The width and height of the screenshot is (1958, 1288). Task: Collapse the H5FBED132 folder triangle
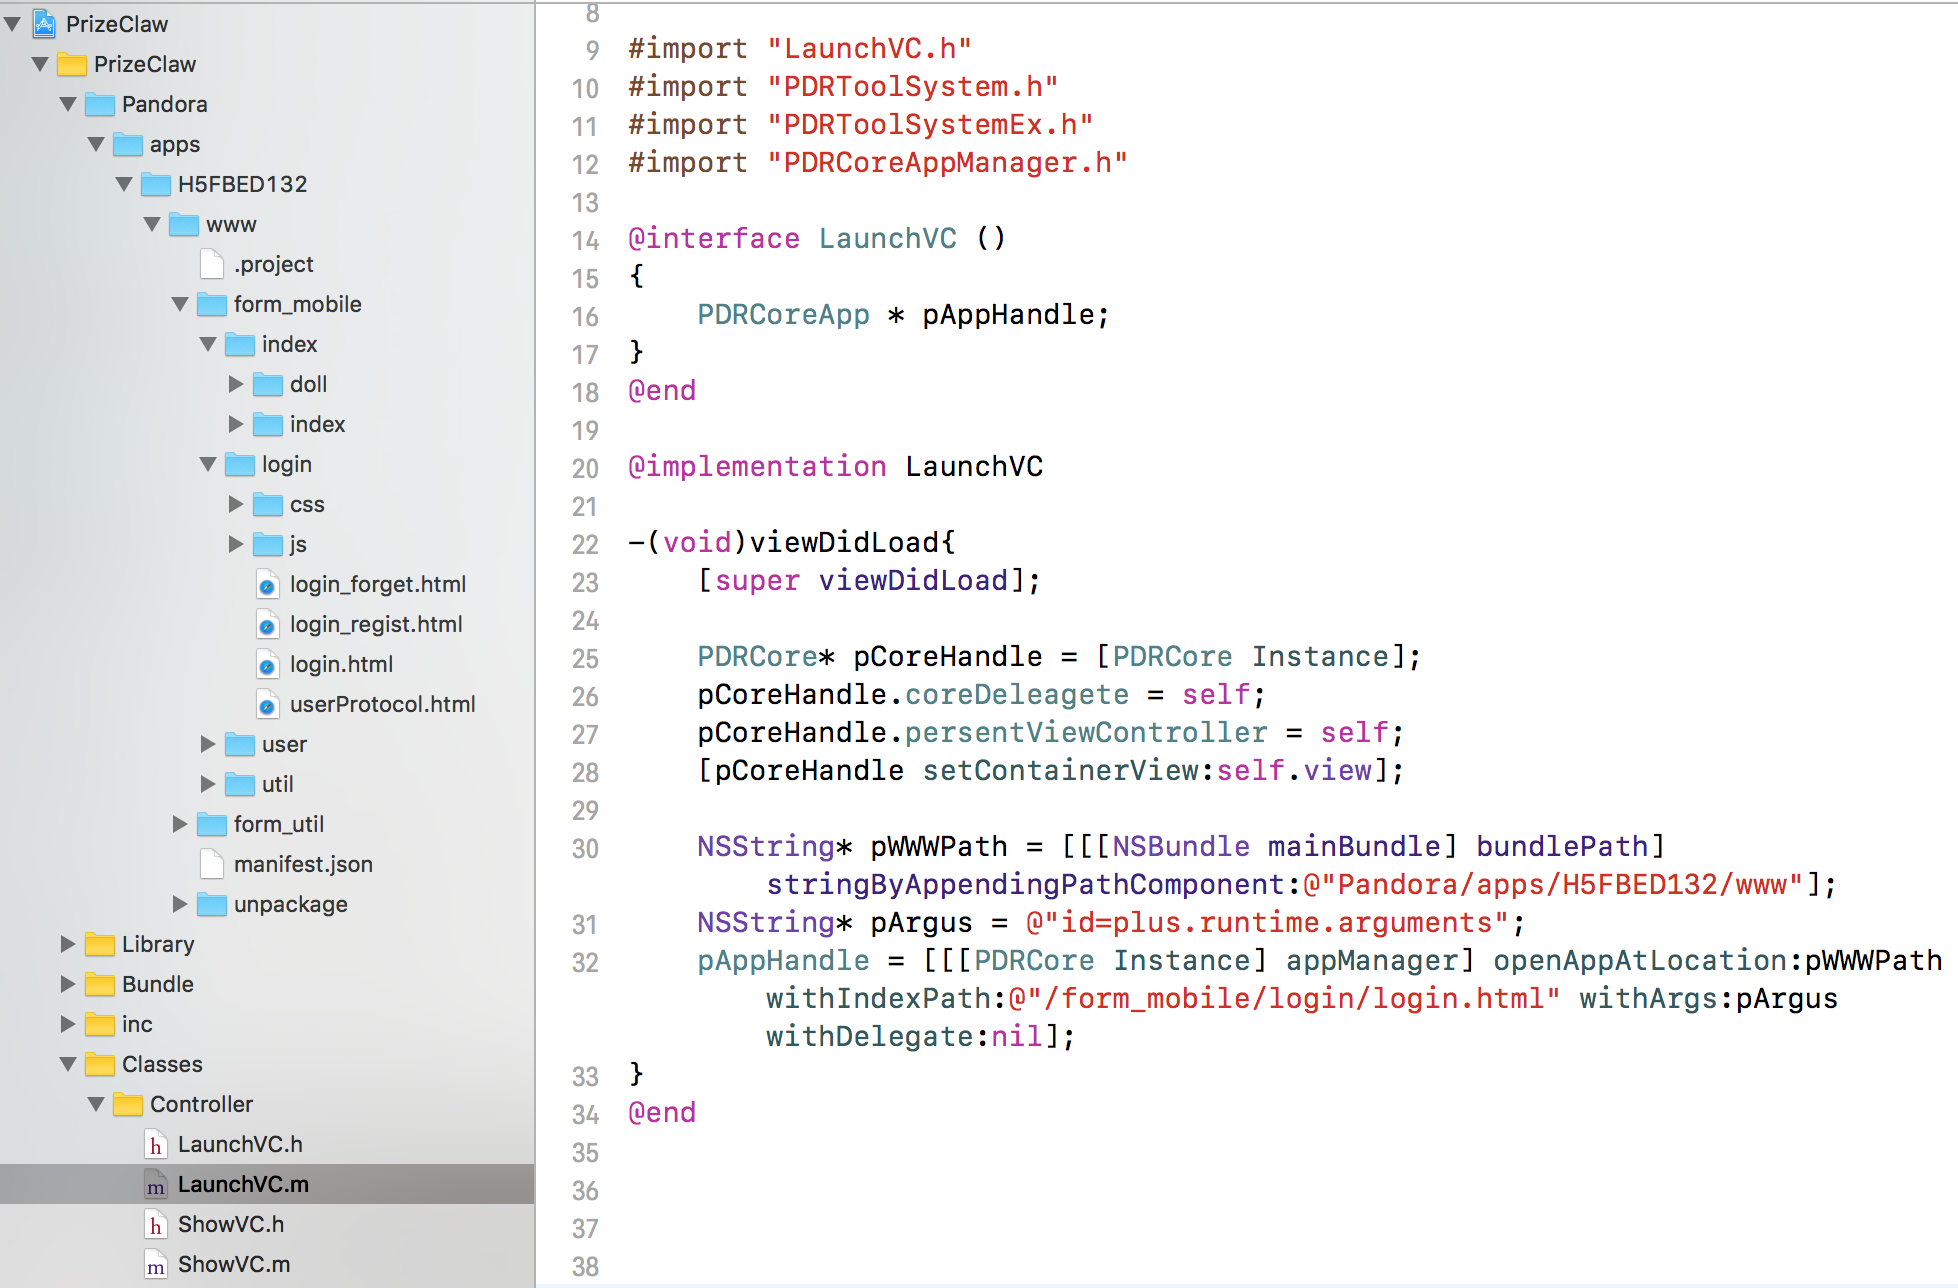click(x=124, y=184)
